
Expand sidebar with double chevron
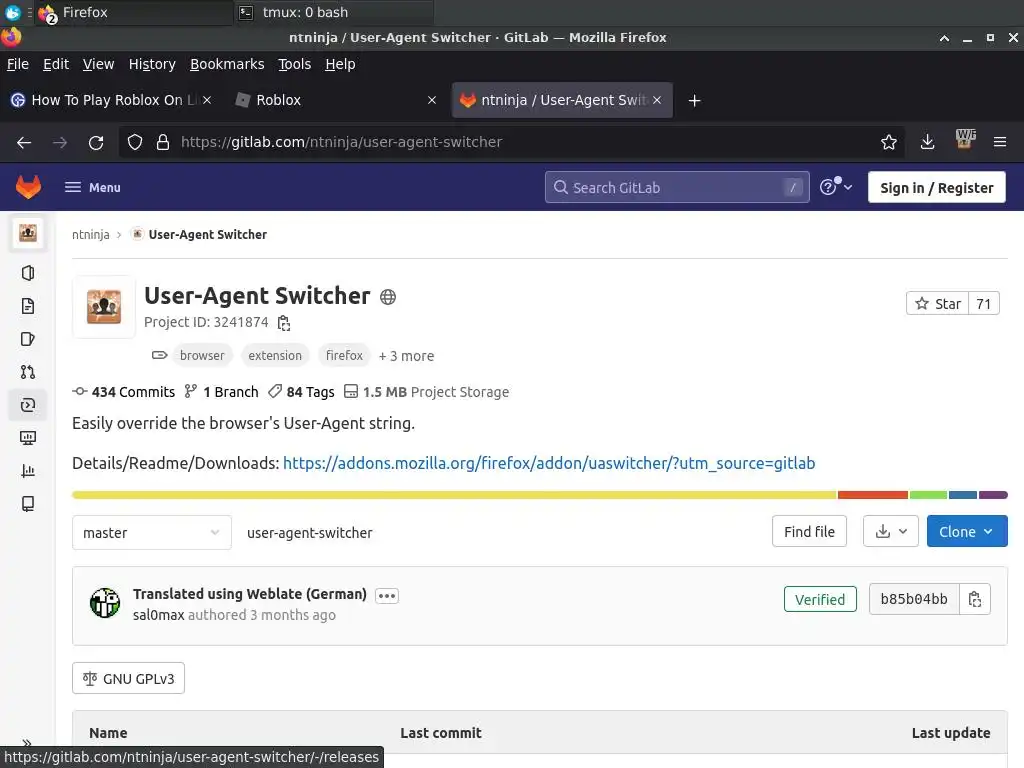tap(27, 743)
